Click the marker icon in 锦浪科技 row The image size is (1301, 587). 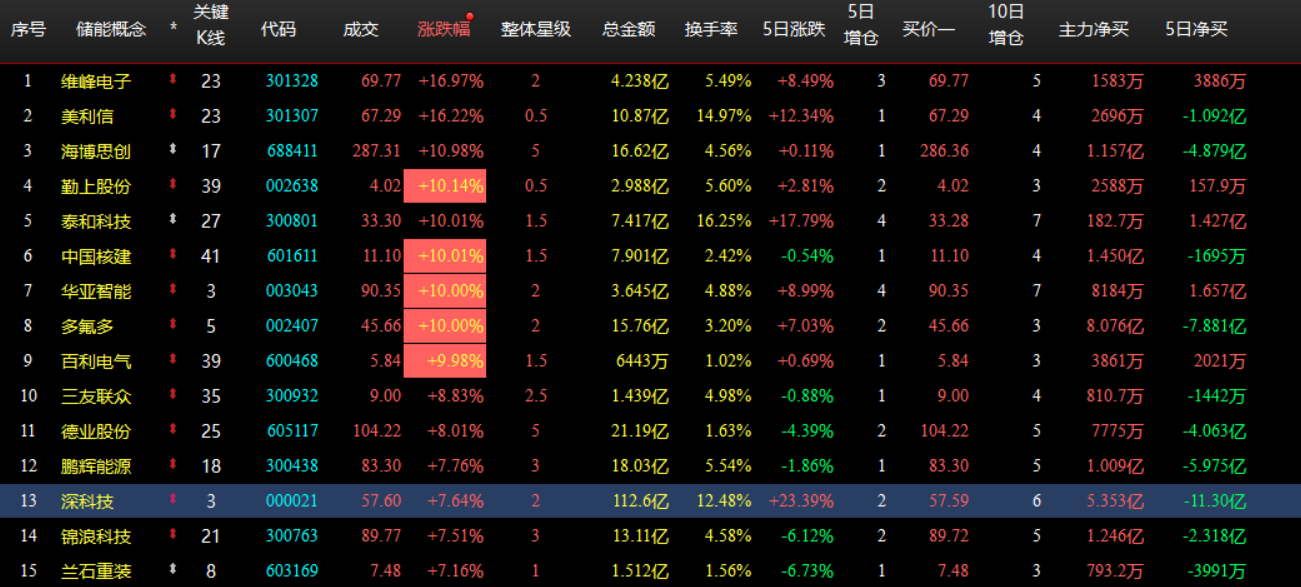(172, 534)
